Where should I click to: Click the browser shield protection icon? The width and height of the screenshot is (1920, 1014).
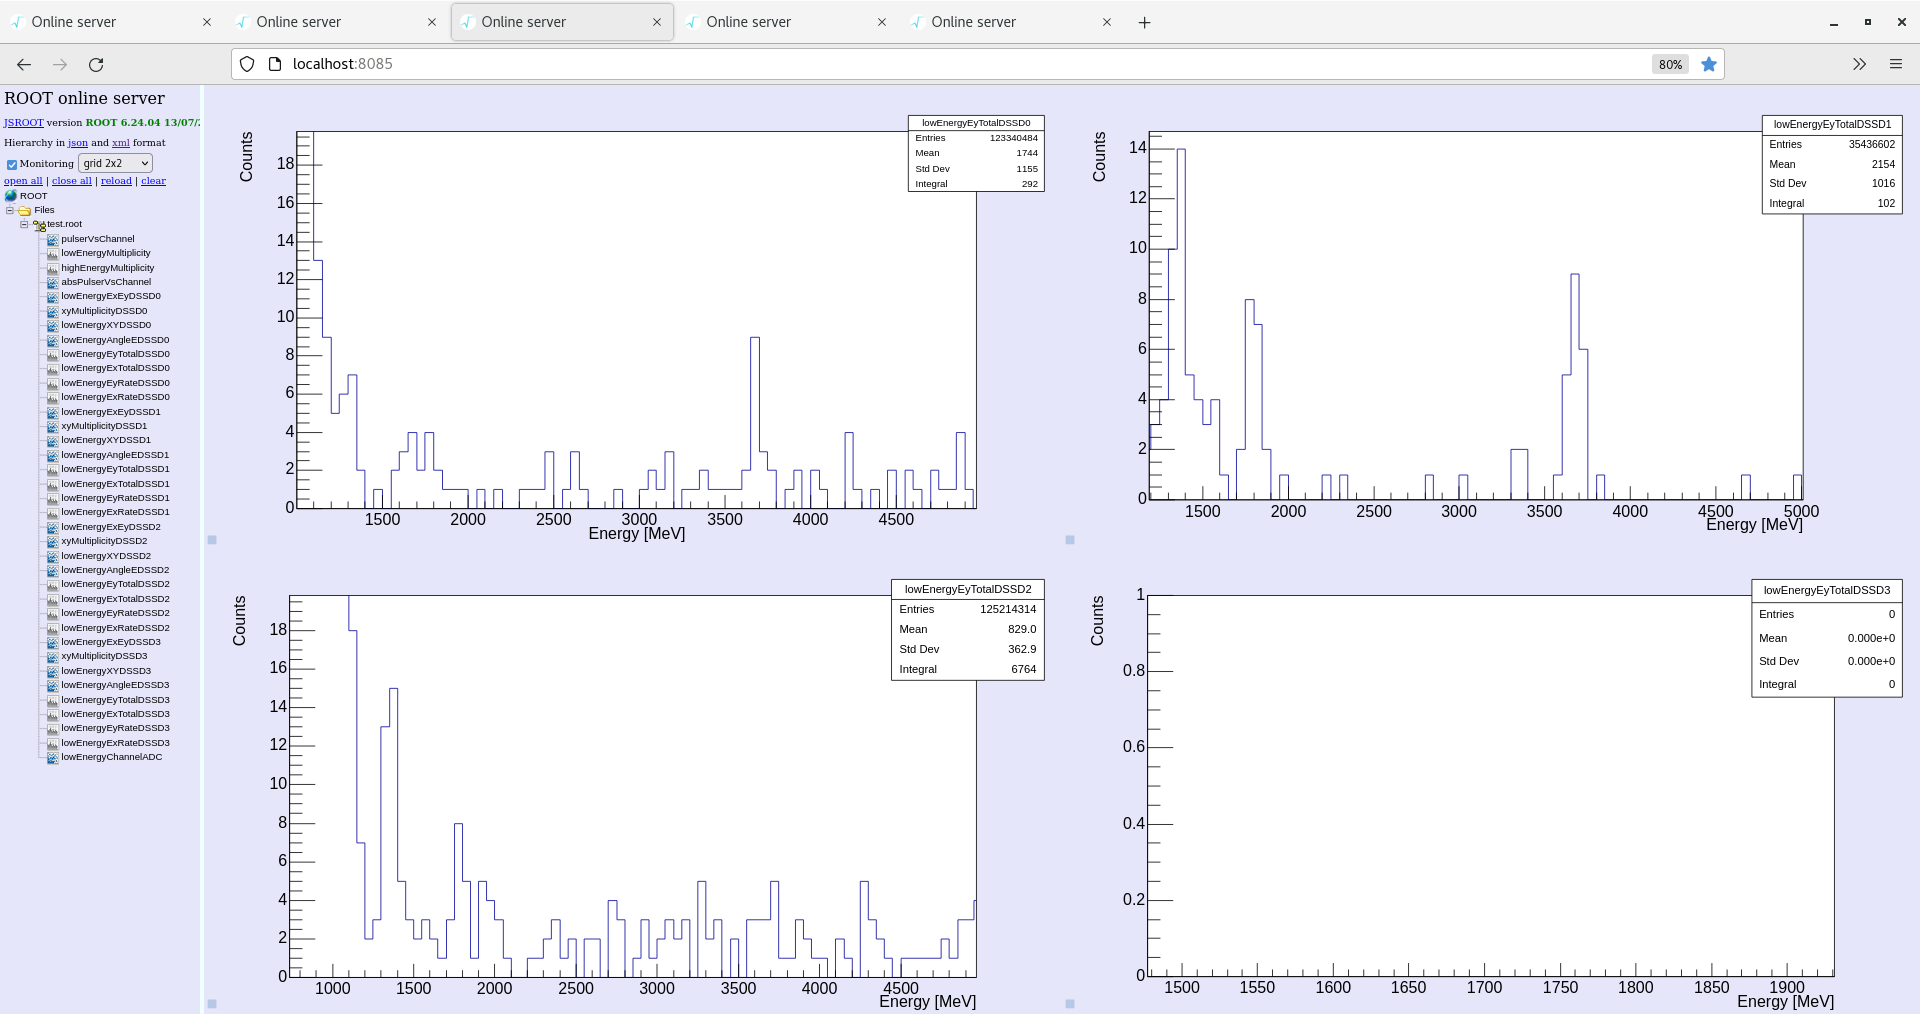tap(246, 63)
